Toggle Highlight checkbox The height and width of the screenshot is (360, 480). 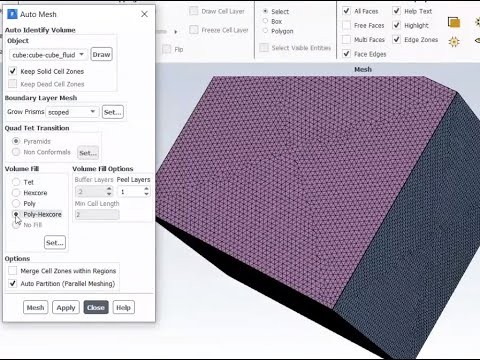pyautogui.click(x=396, y=25)
